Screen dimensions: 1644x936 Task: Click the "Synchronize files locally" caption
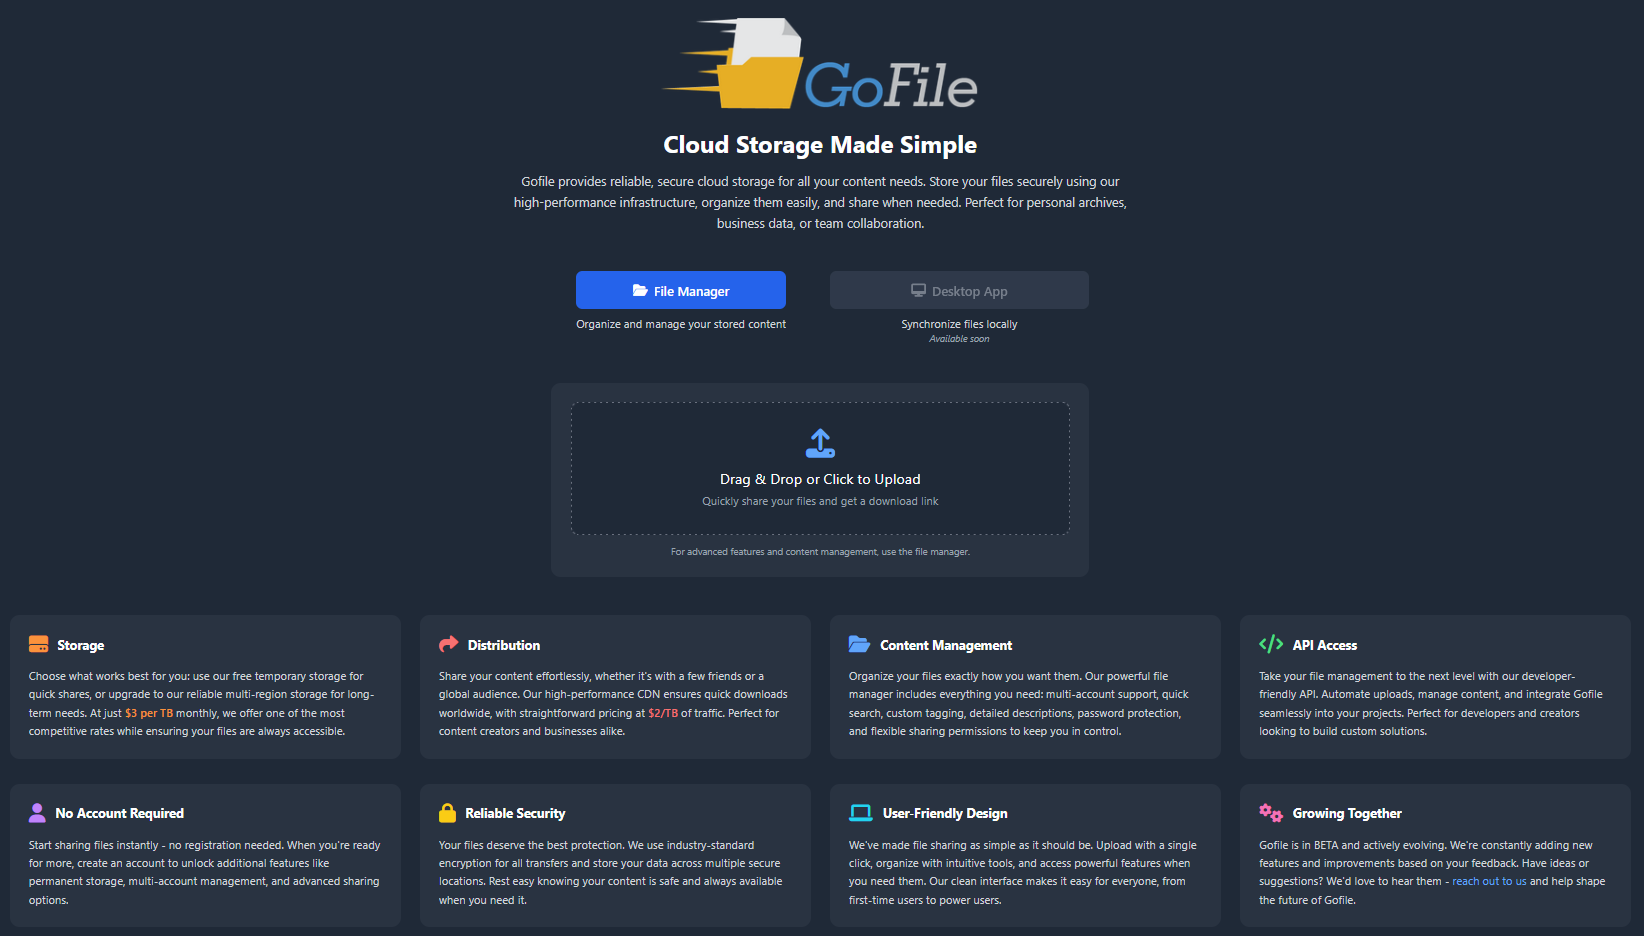pos(959,324)
